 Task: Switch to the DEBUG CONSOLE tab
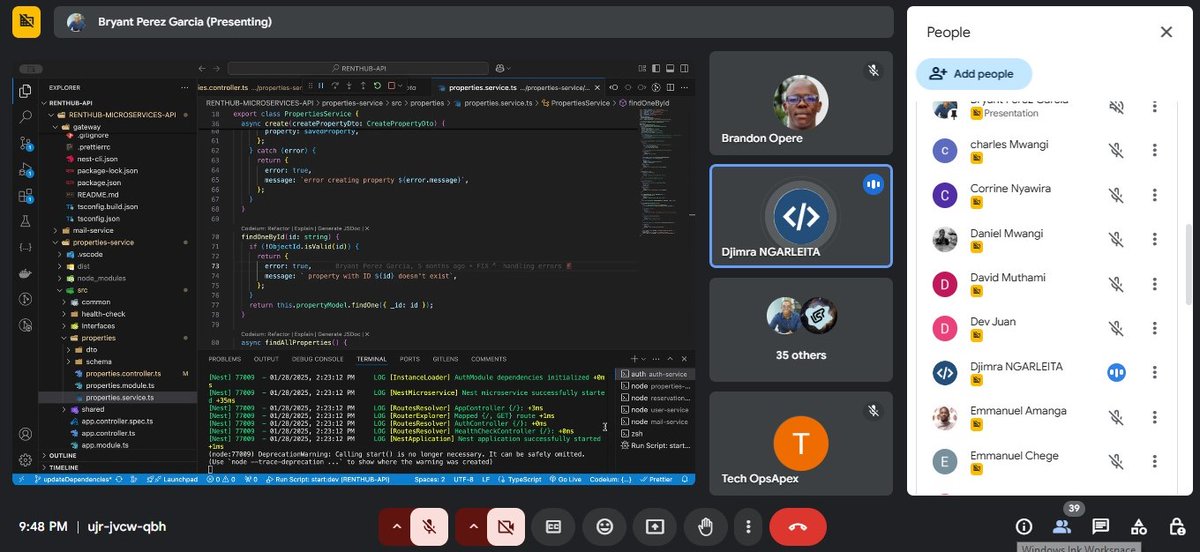click(x=318, y=359)
